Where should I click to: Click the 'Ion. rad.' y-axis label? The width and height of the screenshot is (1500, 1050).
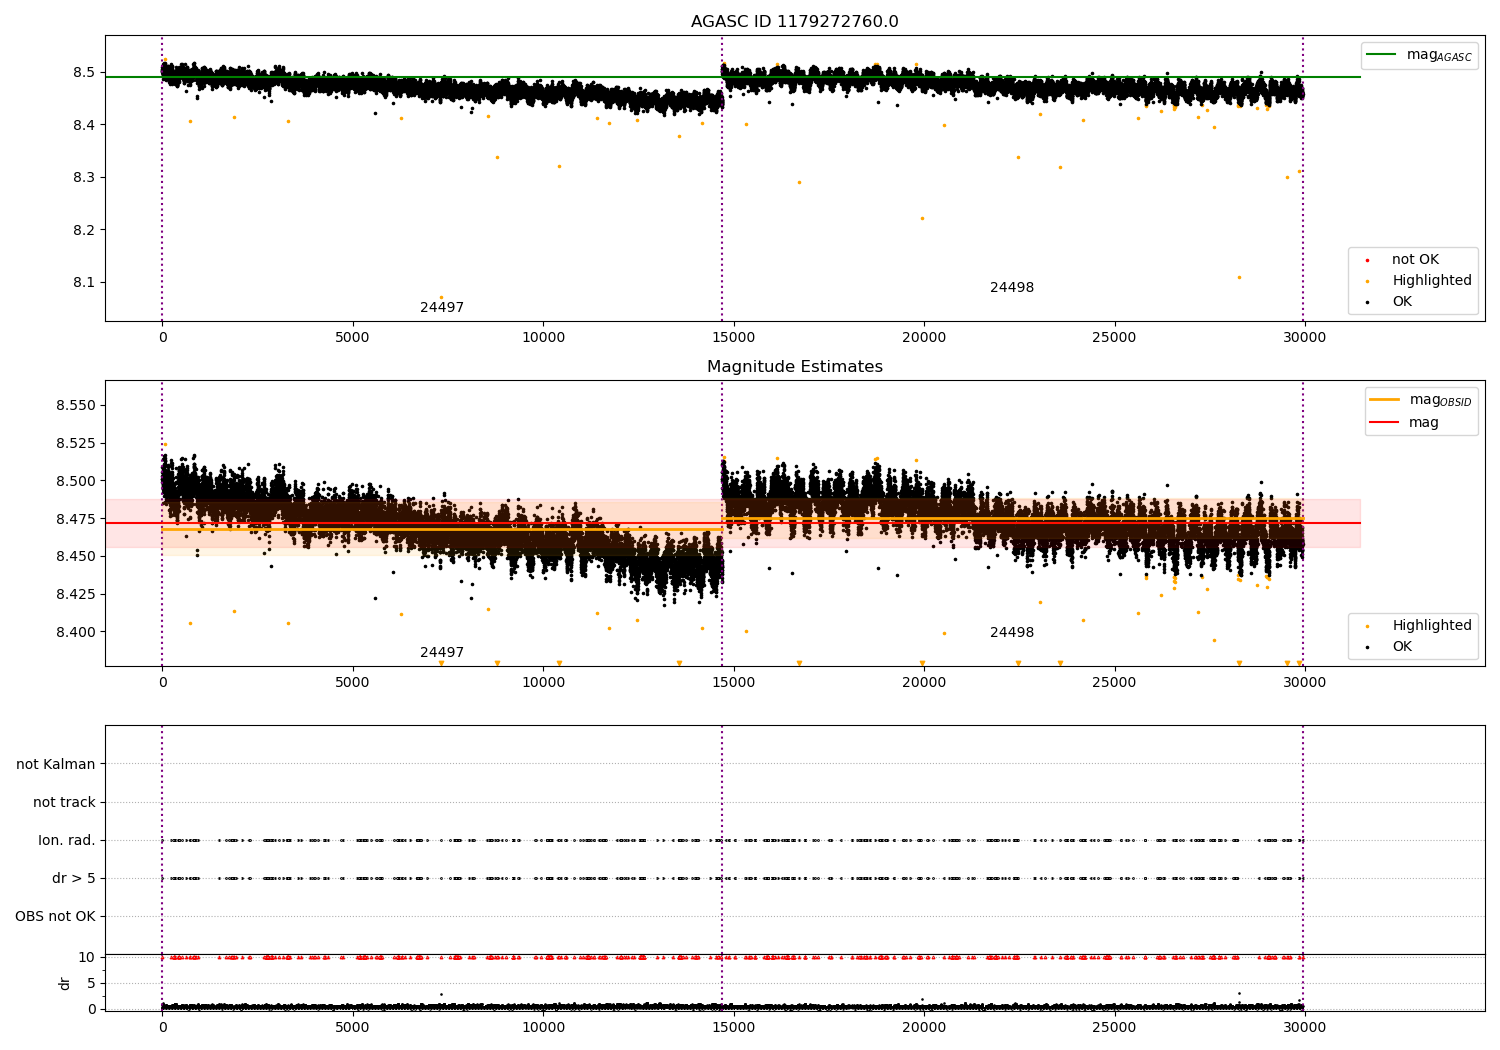pyautogui.click(x=67, y=841)
